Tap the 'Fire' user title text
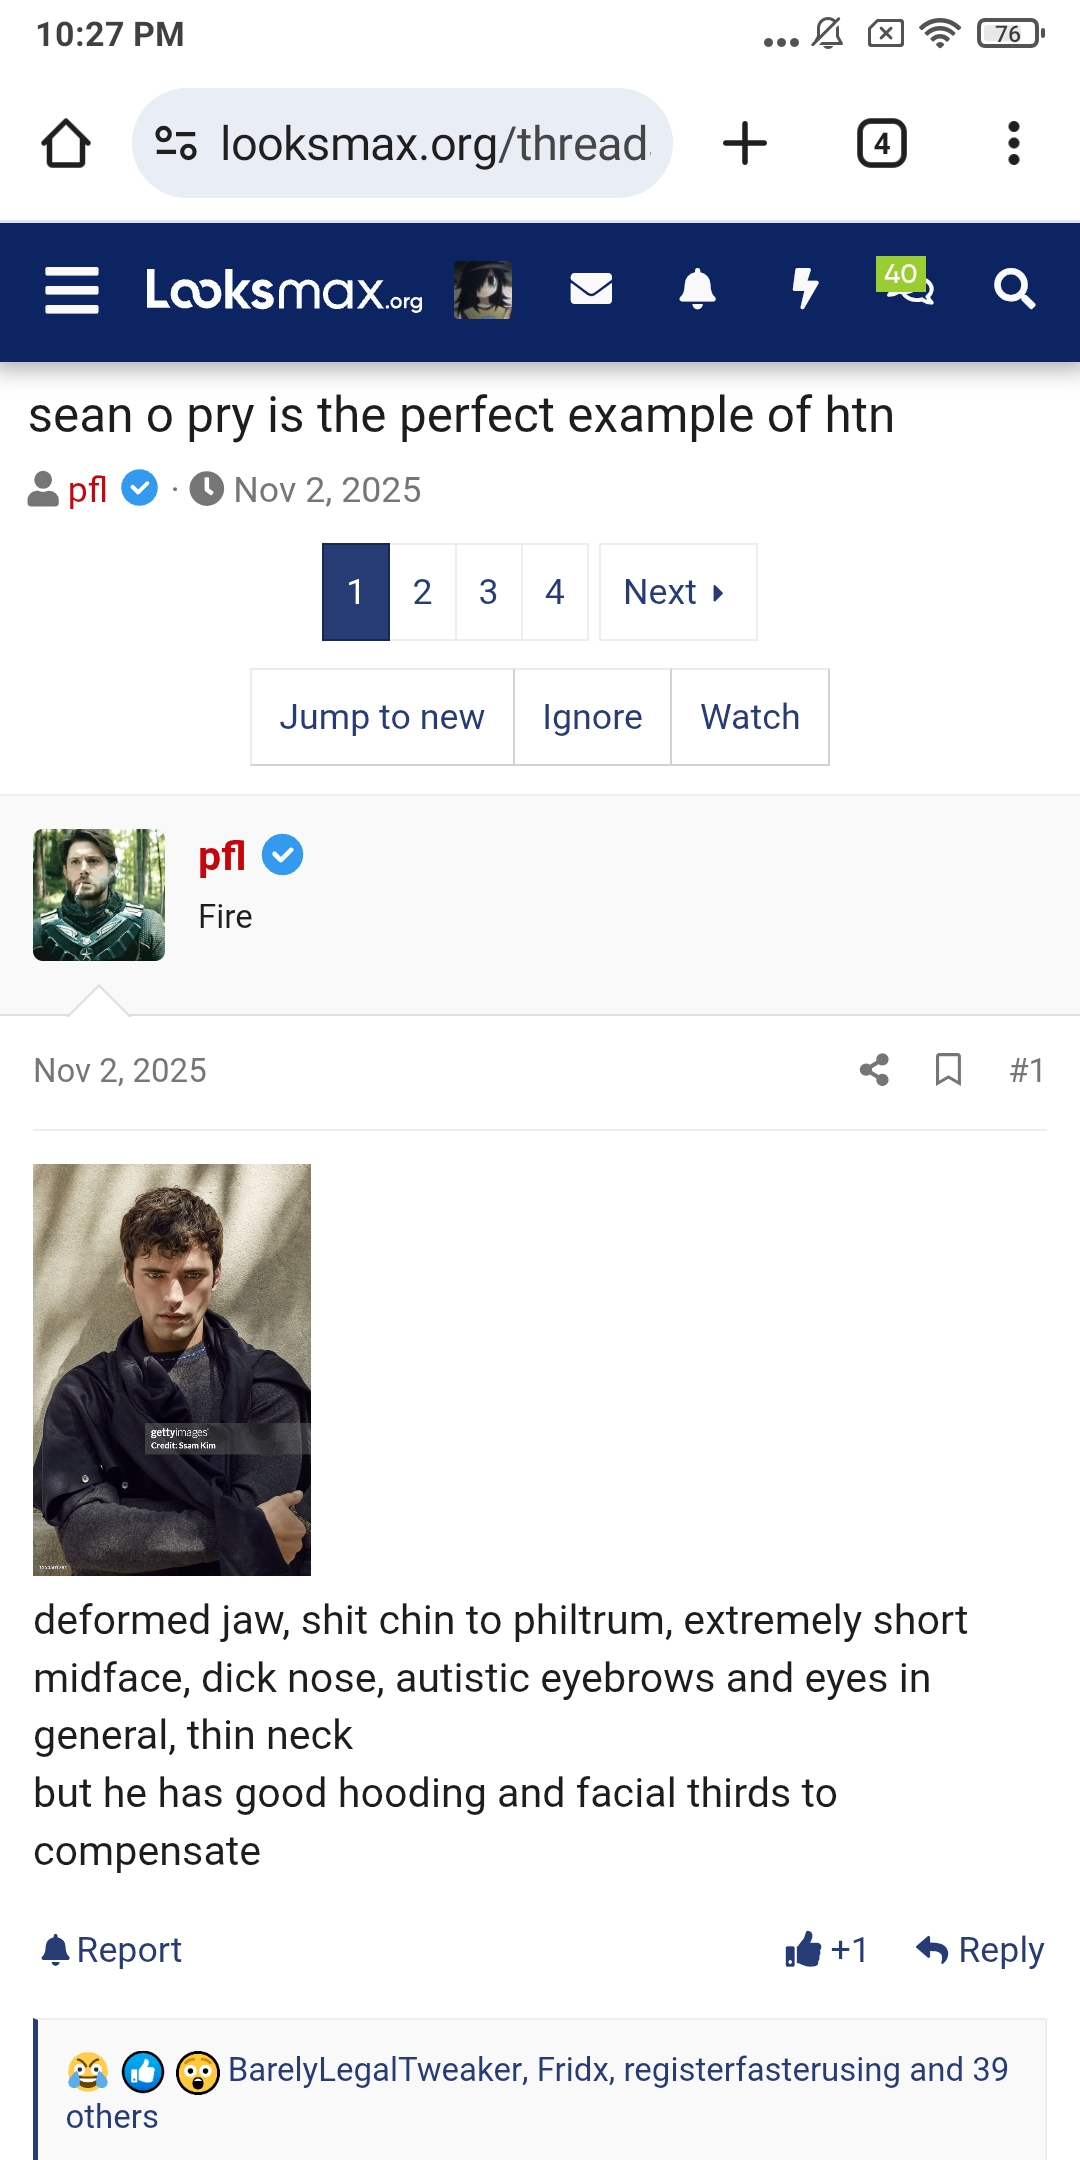Image resolution: width=1080 pixels, height=2160 pixels. pos(225,917)
